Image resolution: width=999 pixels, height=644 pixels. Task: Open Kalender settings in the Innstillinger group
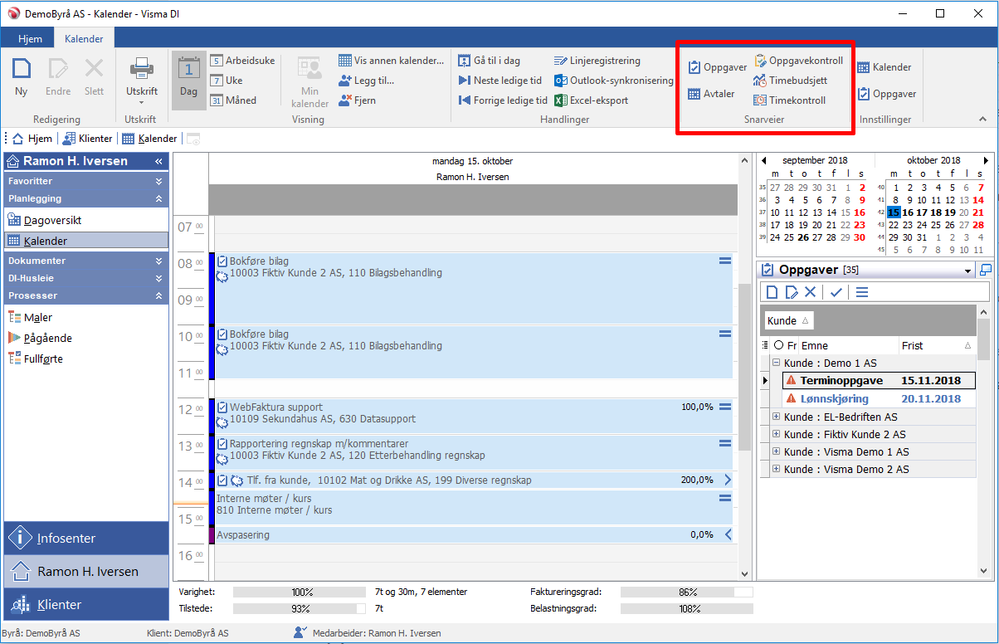tap(884, 67)
